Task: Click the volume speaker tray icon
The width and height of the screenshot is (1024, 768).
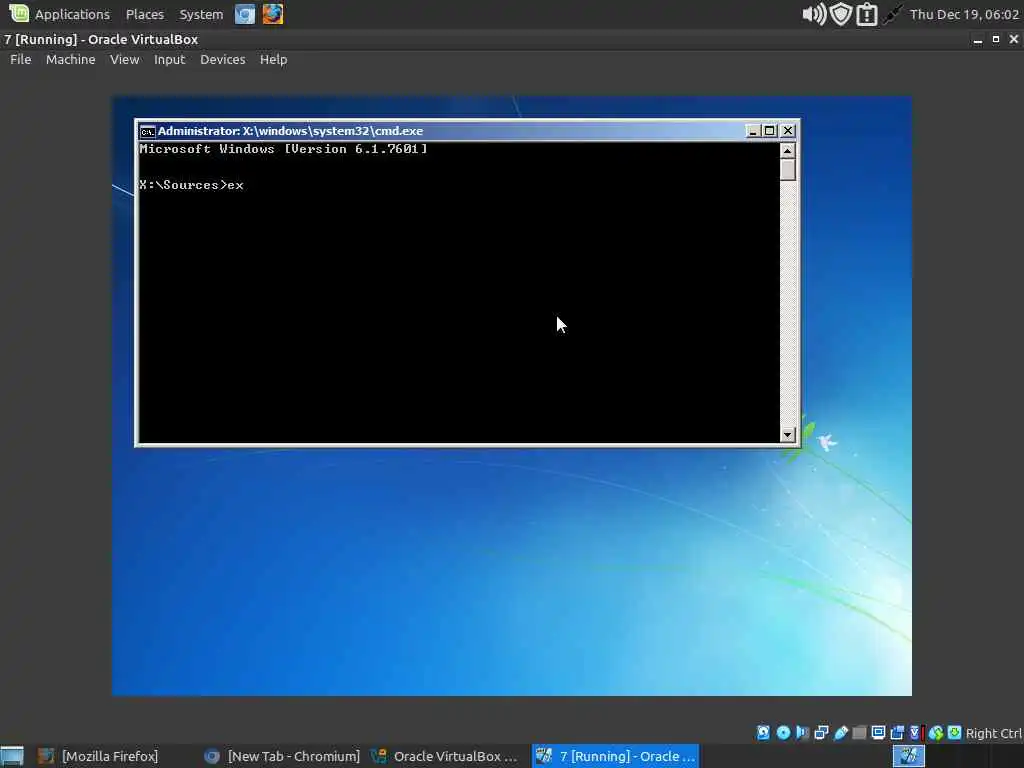Action: 814,14
